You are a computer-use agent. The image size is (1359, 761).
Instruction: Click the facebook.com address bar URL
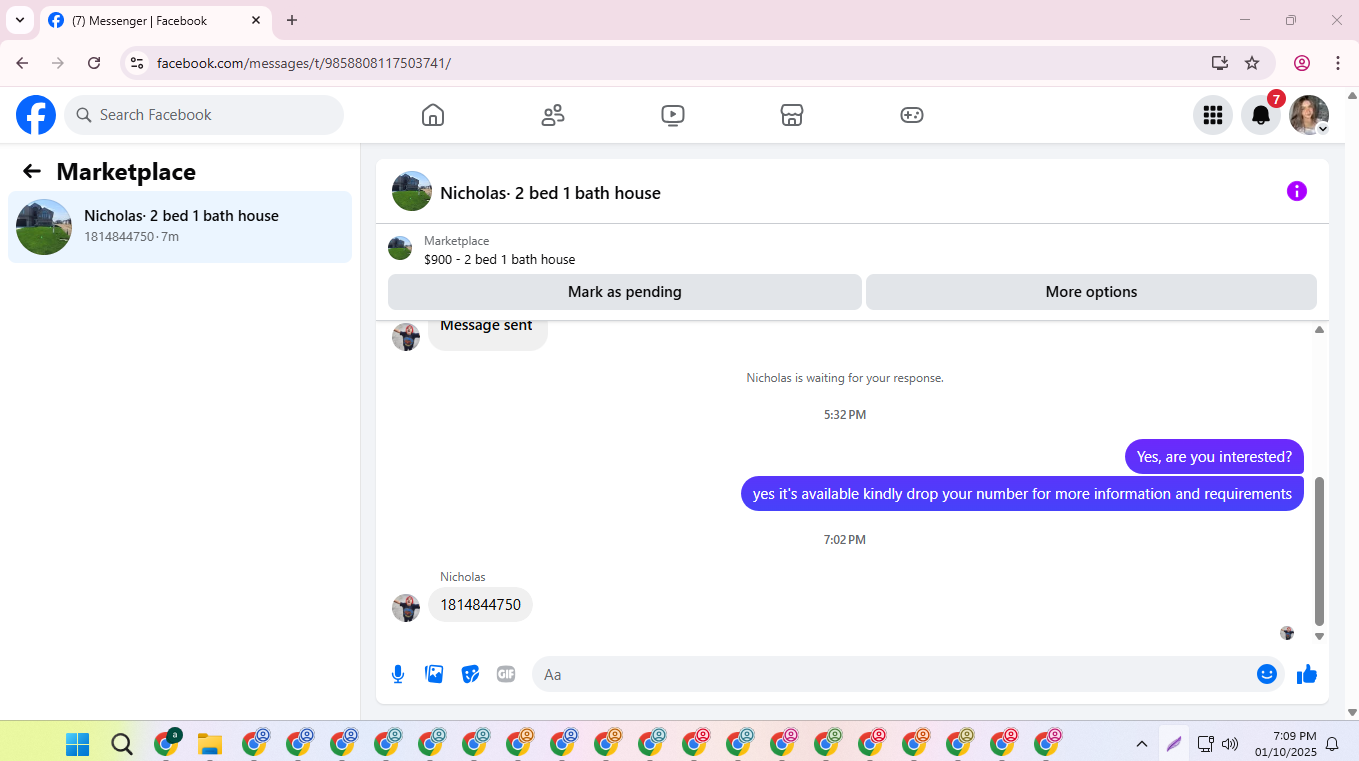[304, 63]
